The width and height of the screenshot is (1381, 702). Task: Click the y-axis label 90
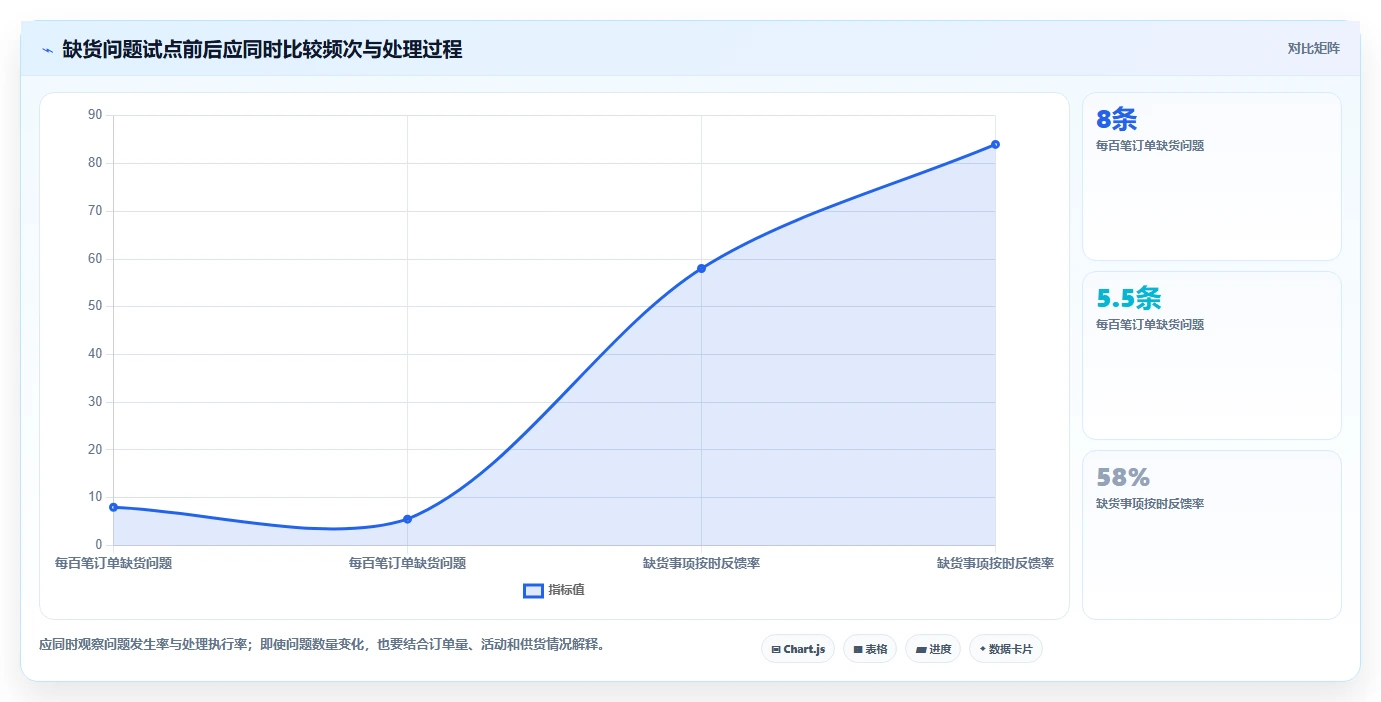(x=95, y=115)
